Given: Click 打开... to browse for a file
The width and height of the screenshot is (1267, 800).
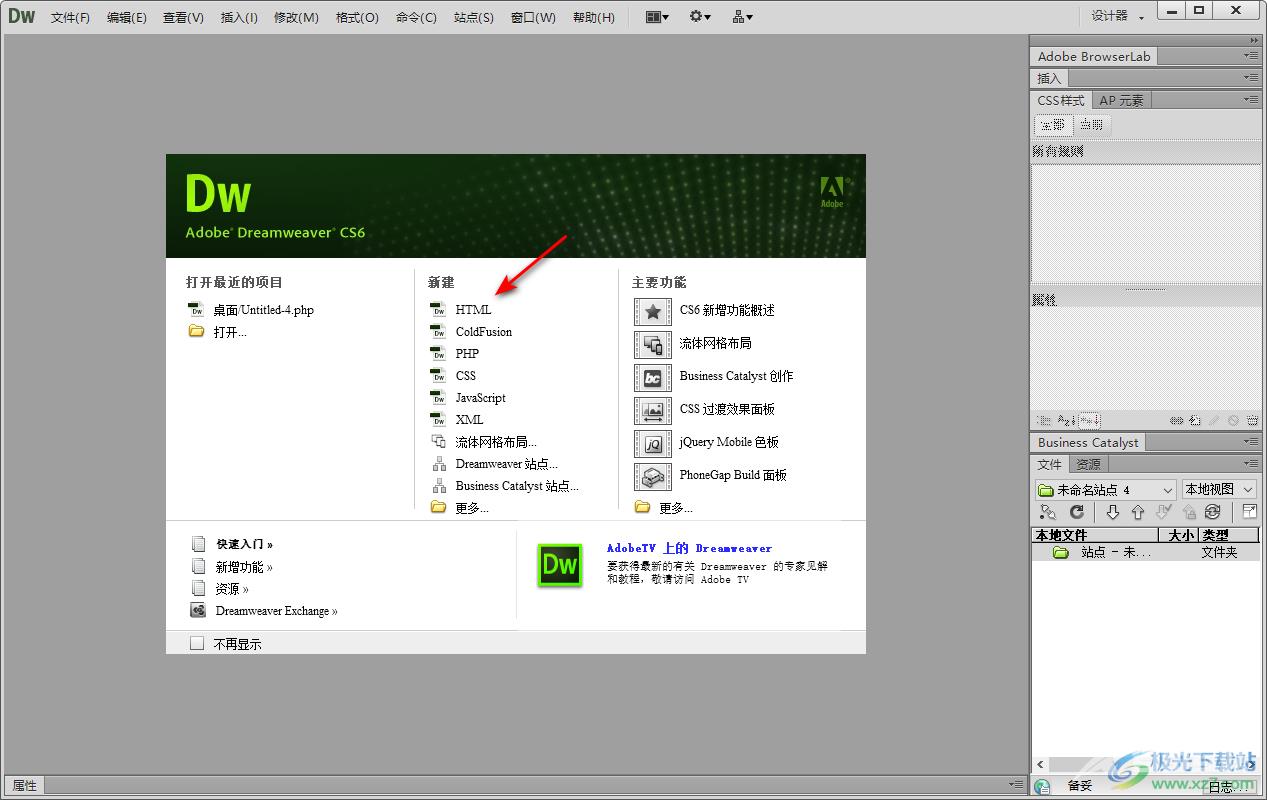Looking at the screenshot, I should 230,332.
